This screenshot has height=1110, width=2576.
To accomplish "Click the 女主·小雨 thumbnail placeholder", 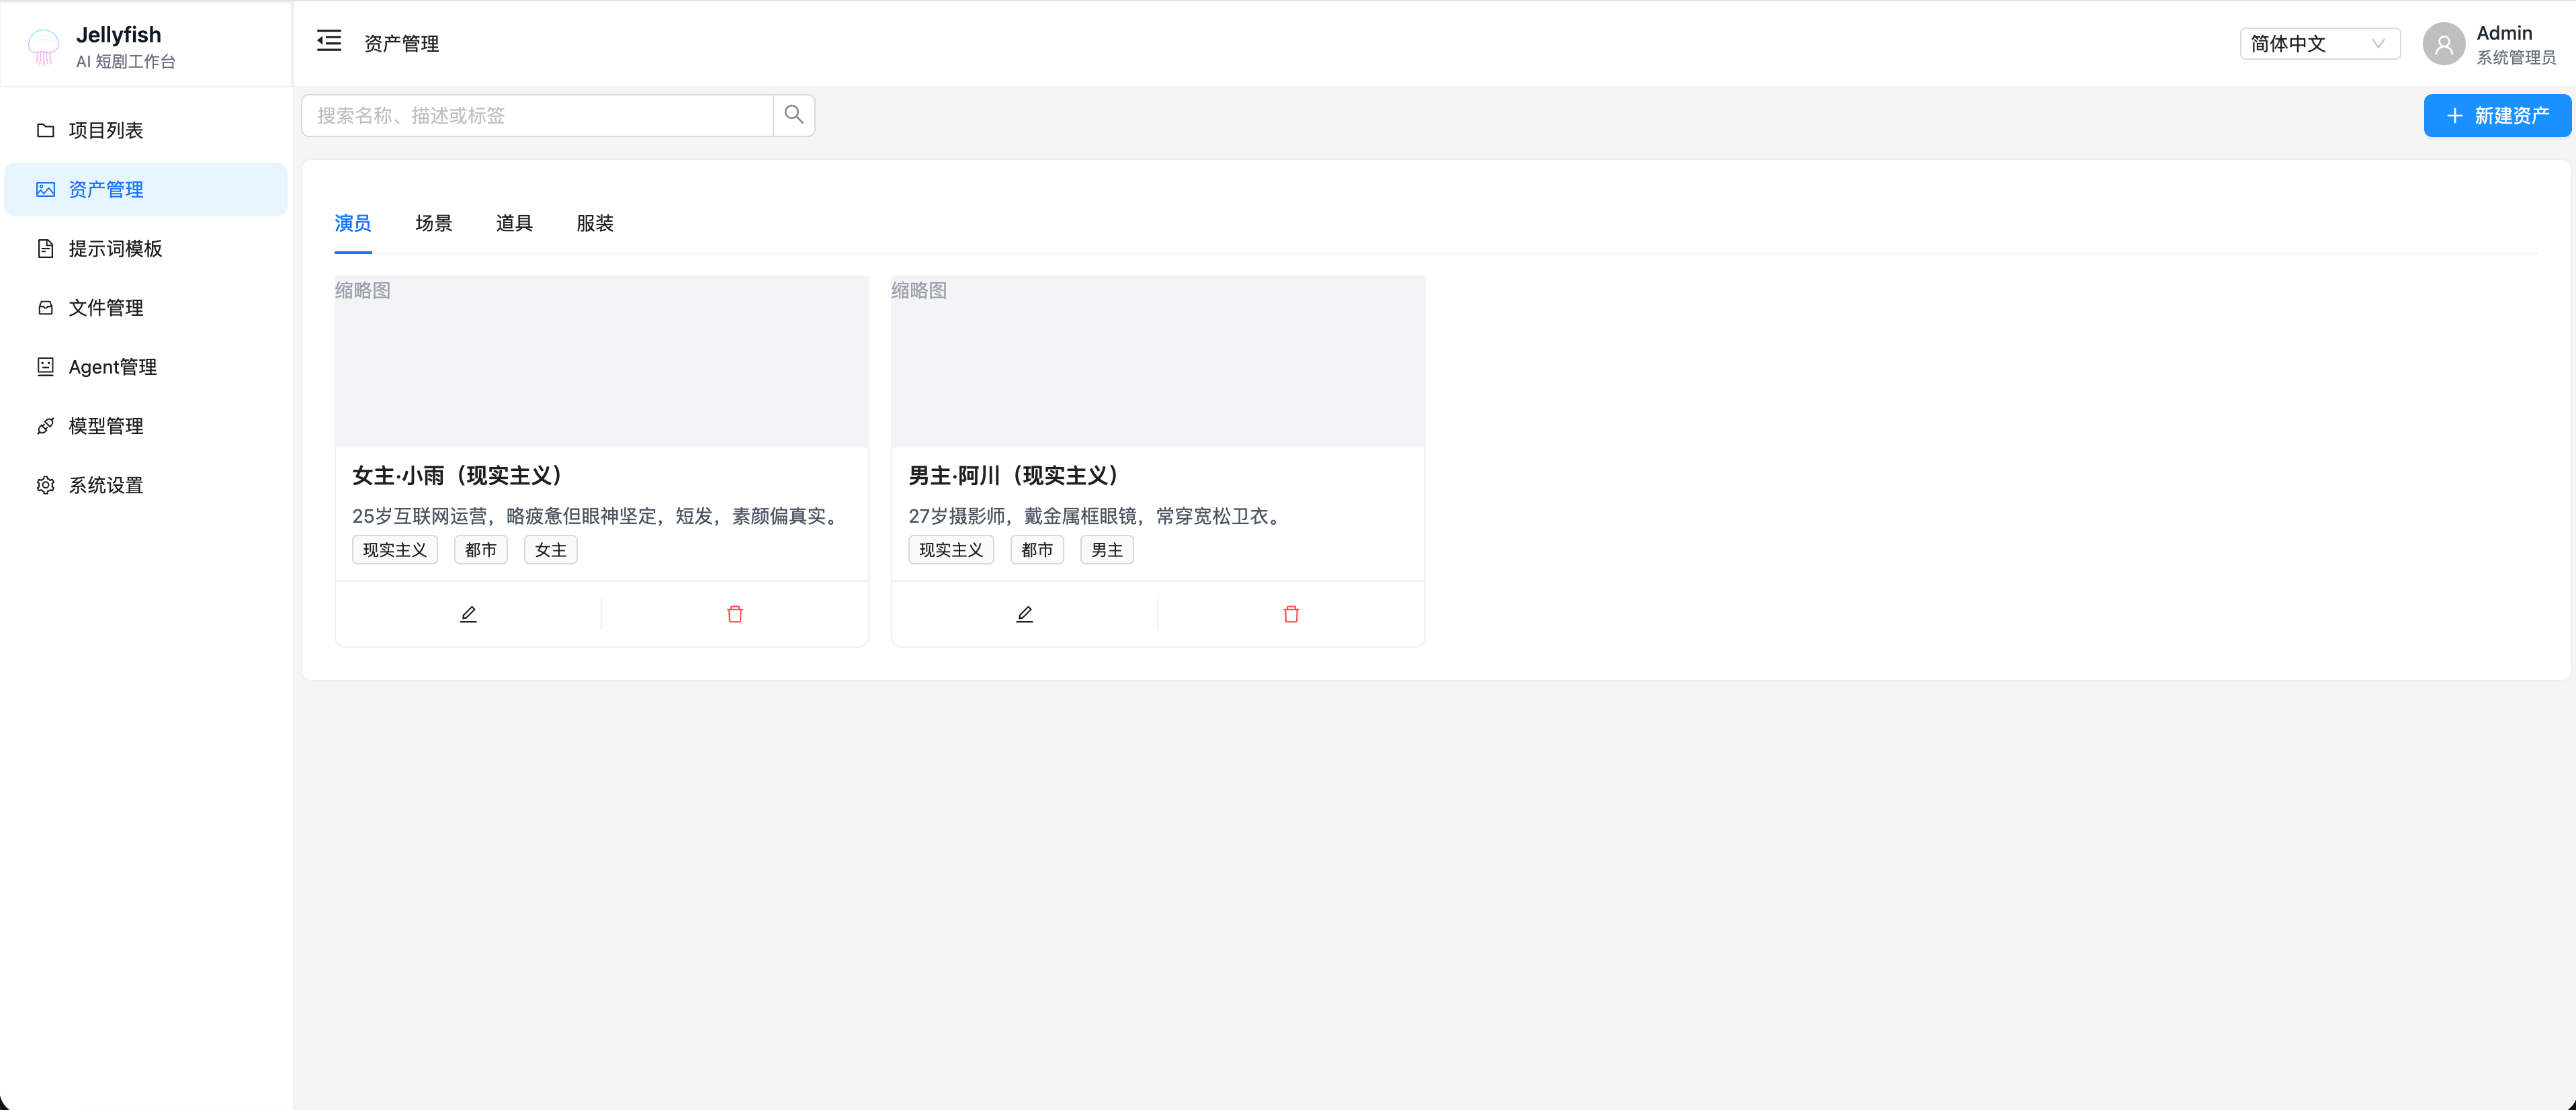I will (600, 361).
